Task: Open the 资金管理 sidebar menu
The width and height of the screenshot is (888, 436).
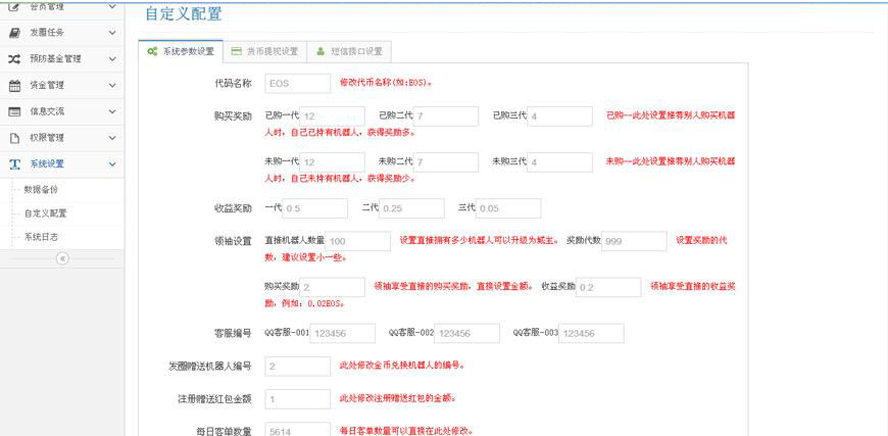Action: (62, 86)
